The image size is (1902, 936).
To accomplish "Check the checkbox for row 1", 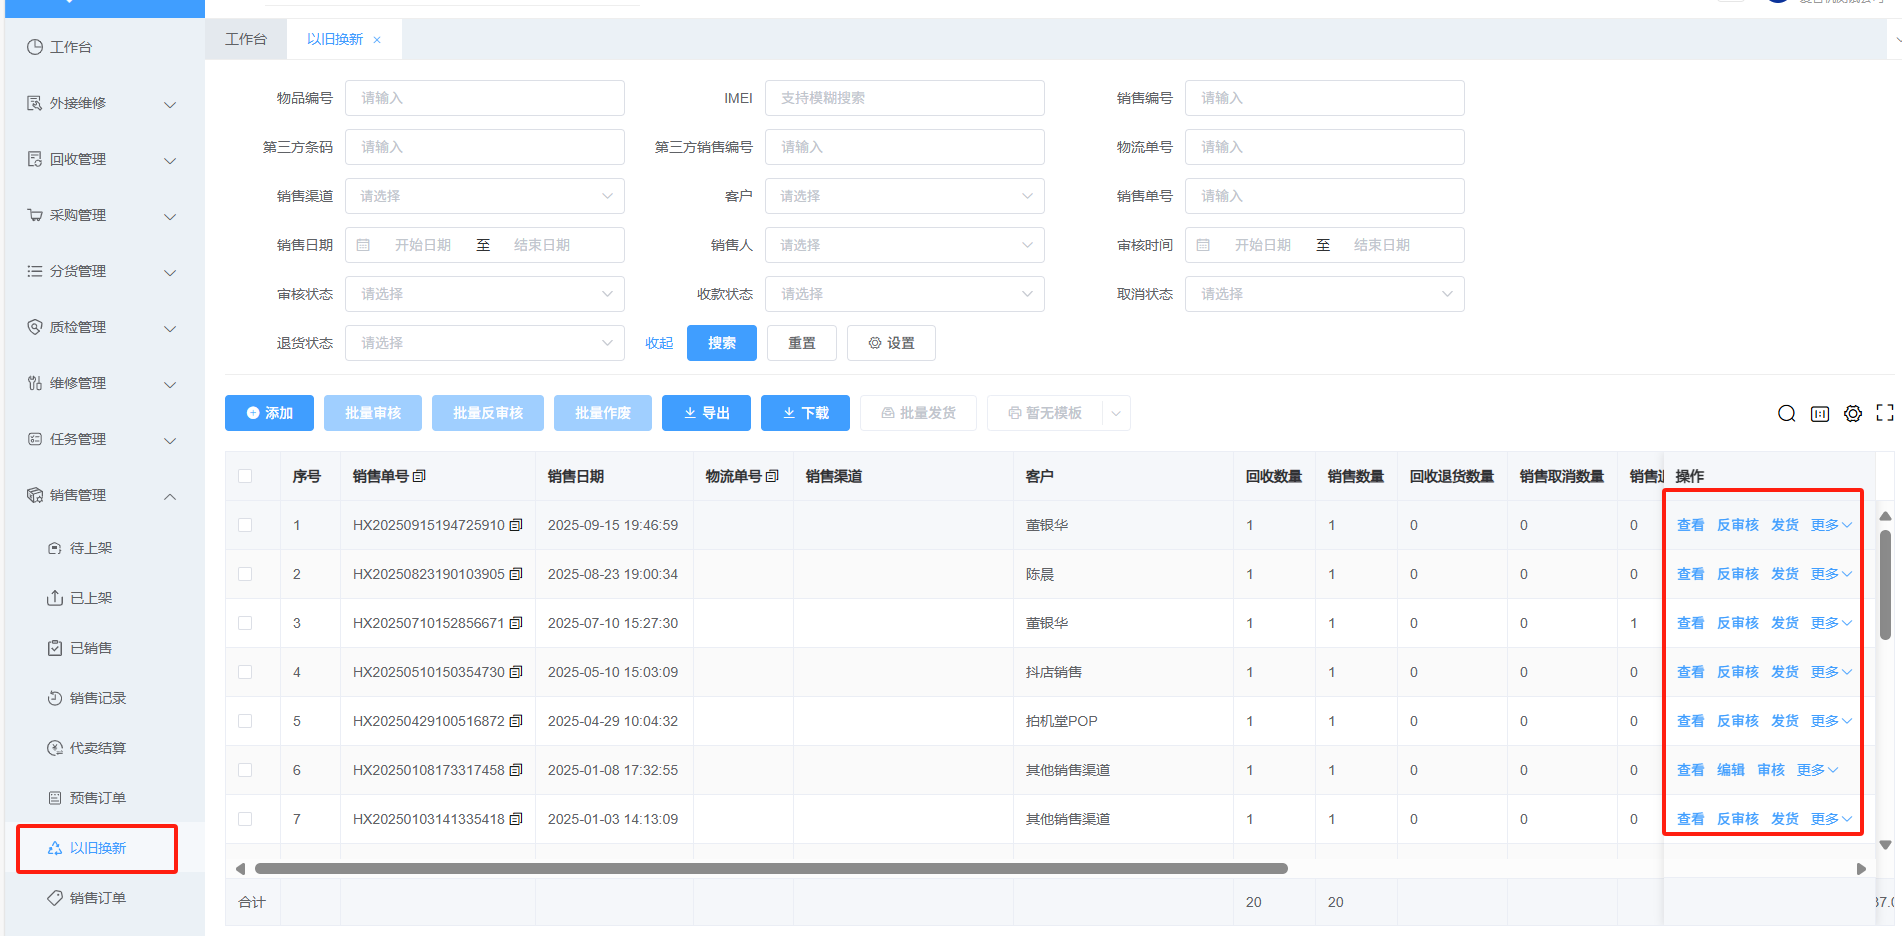I will click(245, 525).
